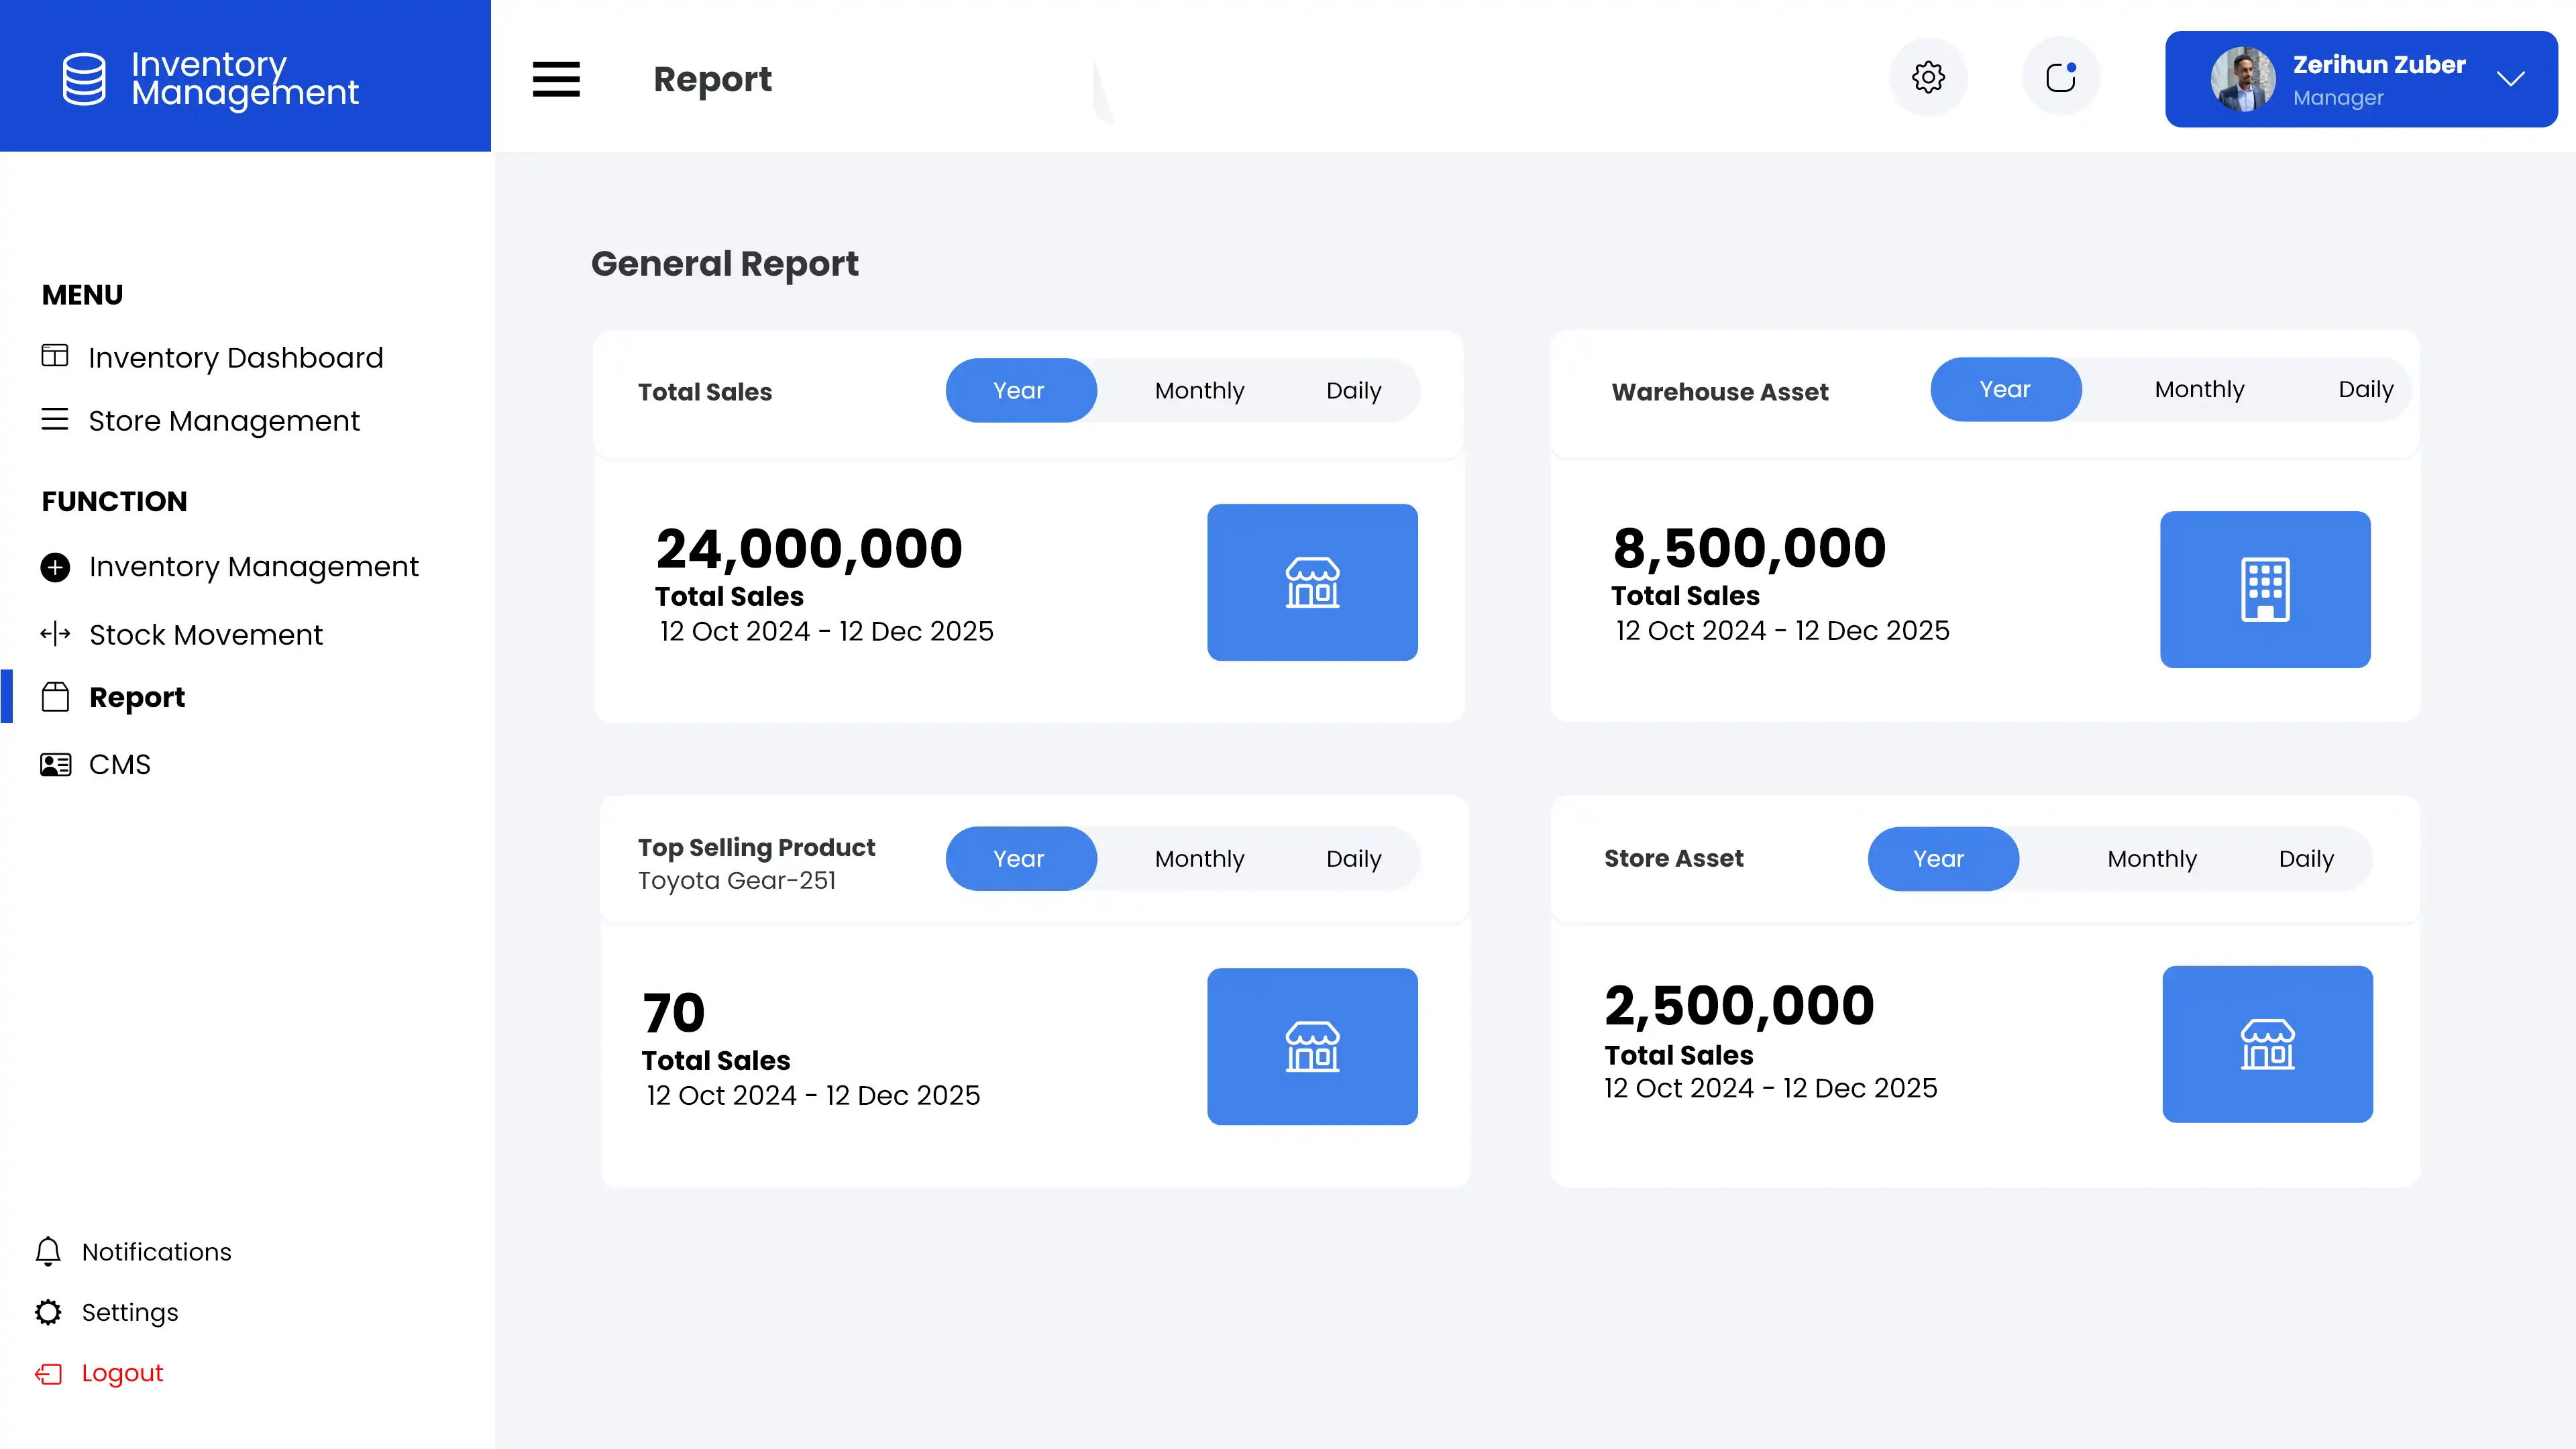Switch Total Sales to Monthly view
Screen dimensions: 2576x1449
[x=1199, y=390]
